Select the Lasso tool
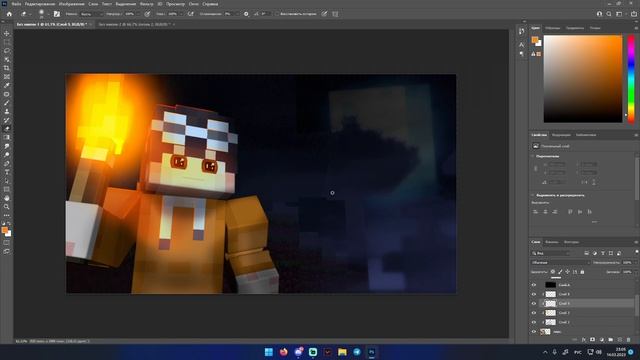Screen dimensions: 640x360 (x=7, y=51)
